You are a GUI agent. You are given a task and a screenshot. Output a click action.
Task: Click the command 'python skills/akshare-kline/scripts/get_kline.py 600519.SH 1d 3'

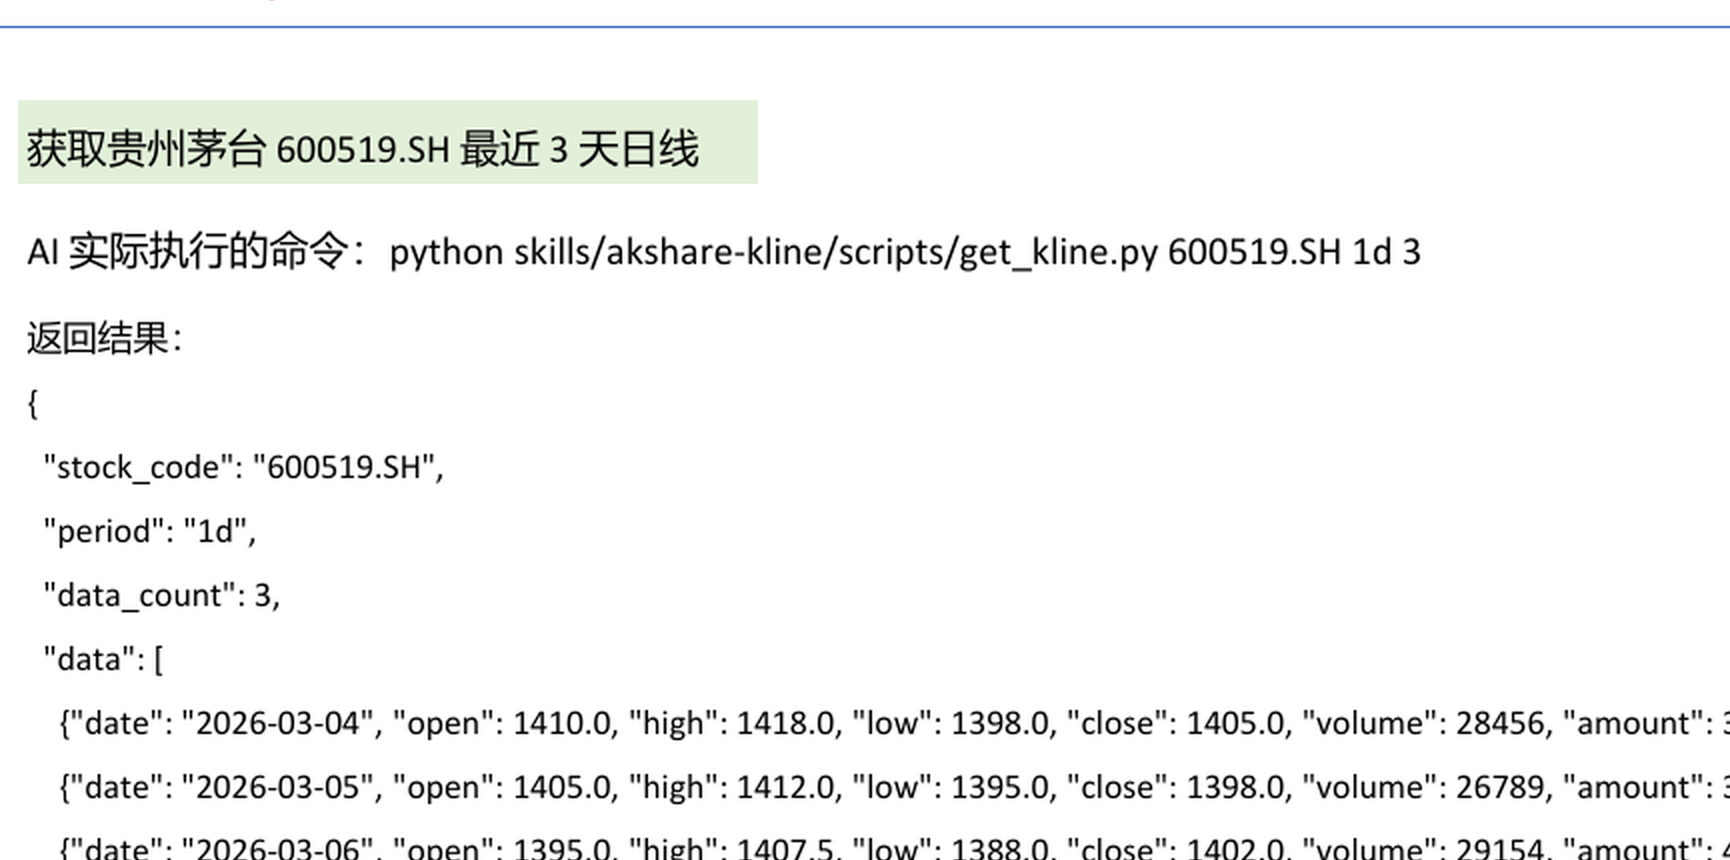tap(905, 252)
